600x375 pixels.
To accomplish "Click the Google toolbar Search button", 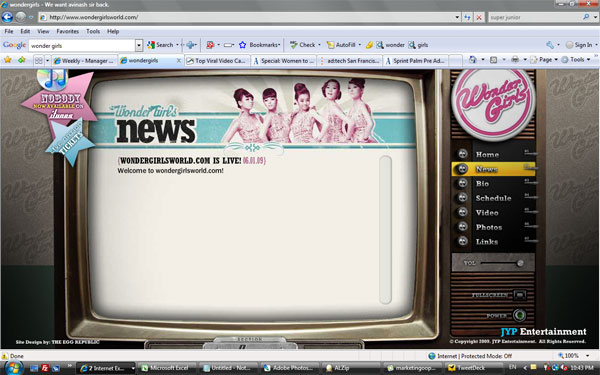I will (x=160, y=45).
